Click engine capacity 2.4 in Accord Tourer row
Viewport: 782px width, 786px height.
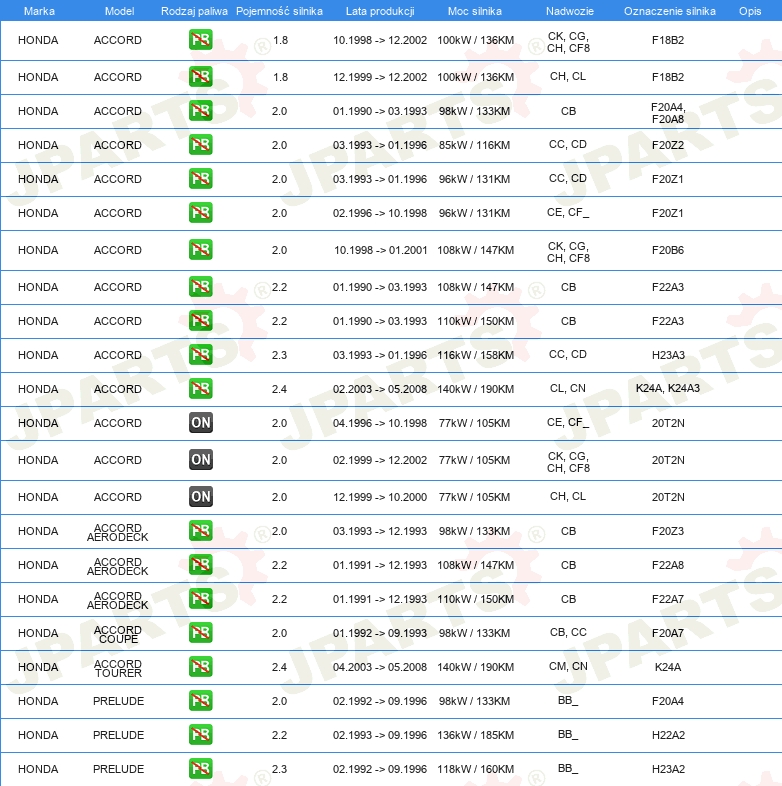pyautogui.click(x=279, y=667)
